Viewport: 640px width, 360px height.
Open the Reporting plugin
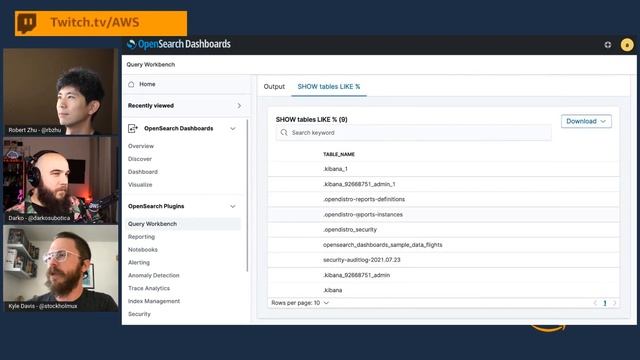(141, 237)
